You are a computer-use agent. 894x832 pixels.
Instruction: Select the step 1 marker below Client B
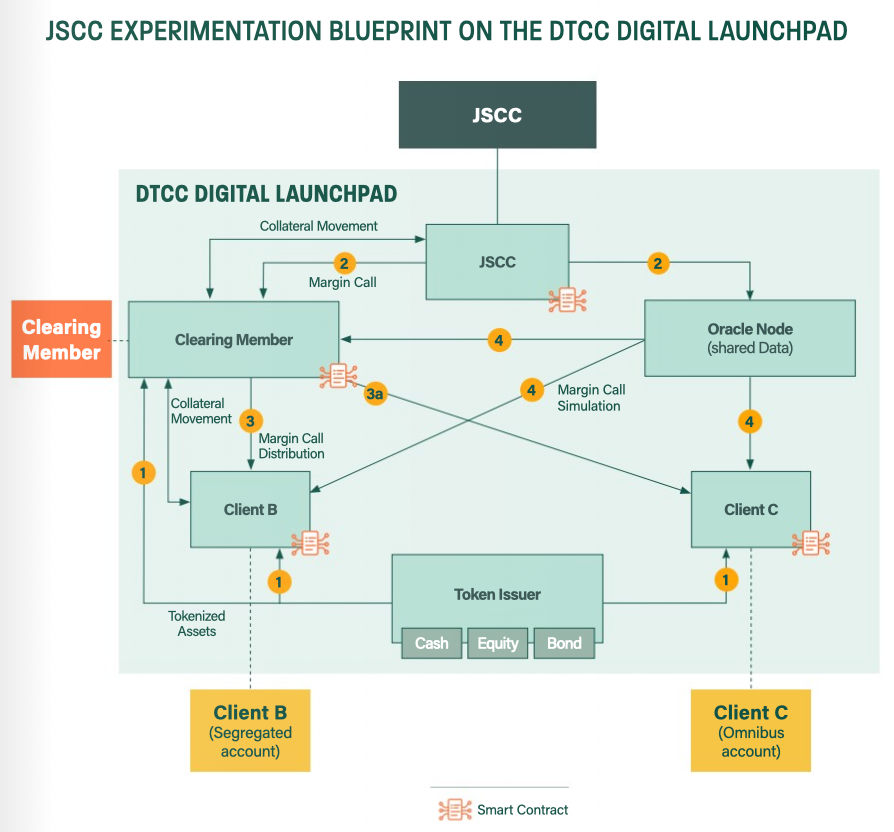pos(279,582)
